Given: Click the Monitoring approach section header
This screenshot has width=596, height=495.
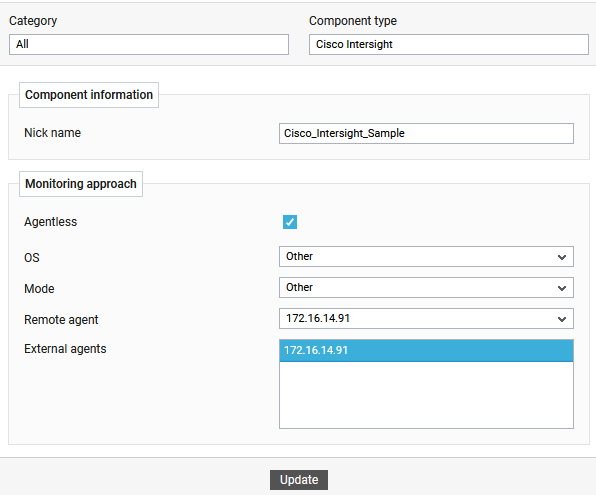Looking at the screenshot, I should click(81, 184).
